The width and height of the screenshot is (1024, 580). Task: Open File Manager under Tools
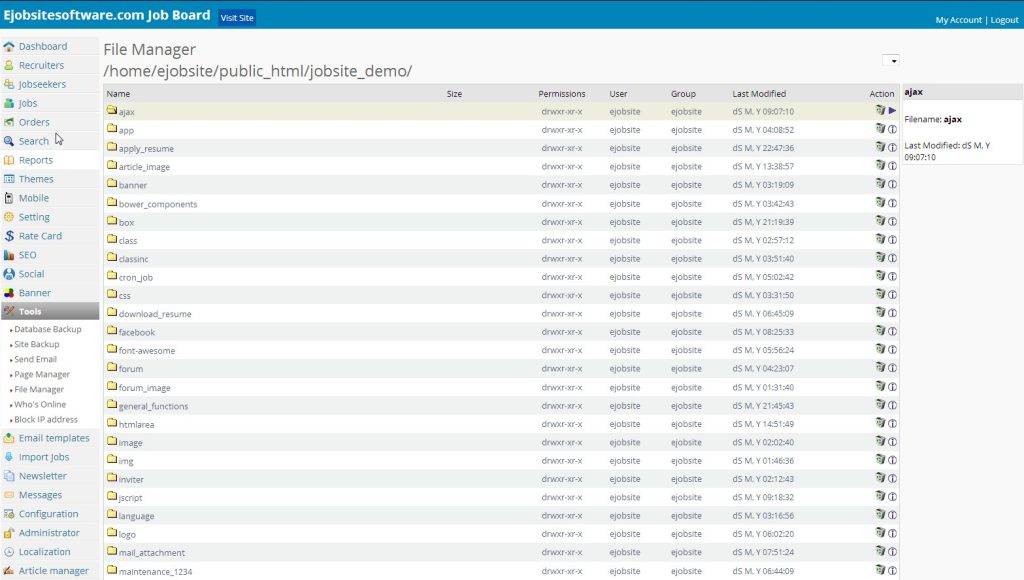click(x=39, y=389)
